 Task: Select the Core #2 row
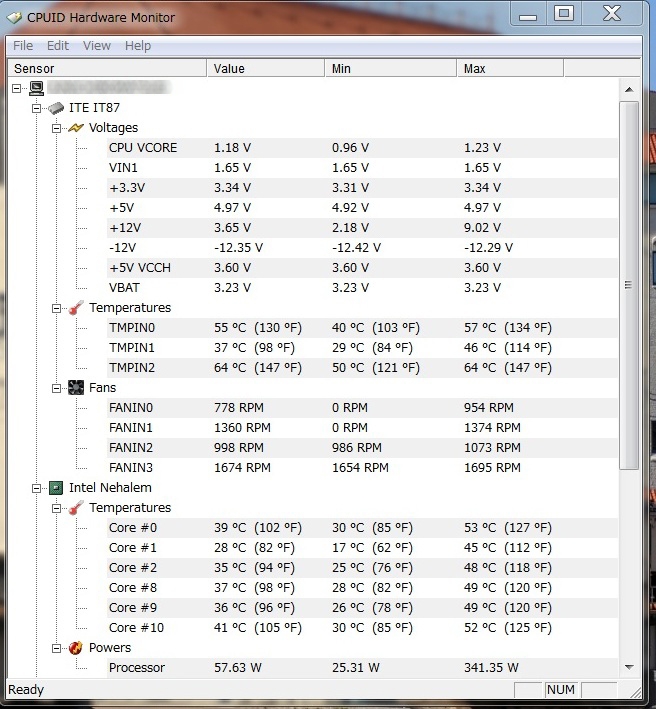click(x=362, y=567)
